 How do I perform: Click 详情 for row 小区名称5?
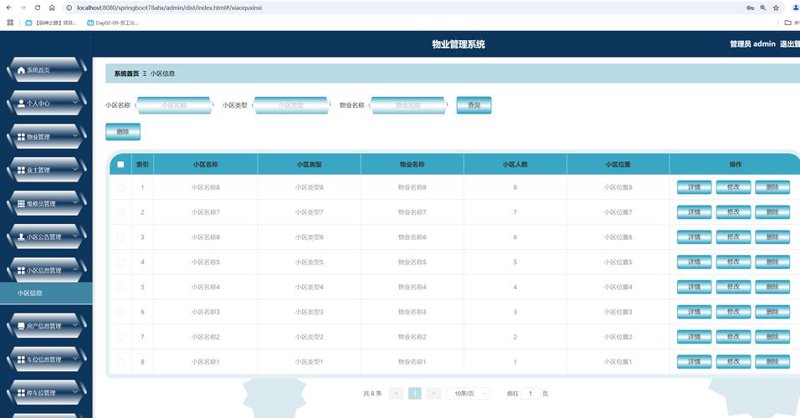point(694,262)
